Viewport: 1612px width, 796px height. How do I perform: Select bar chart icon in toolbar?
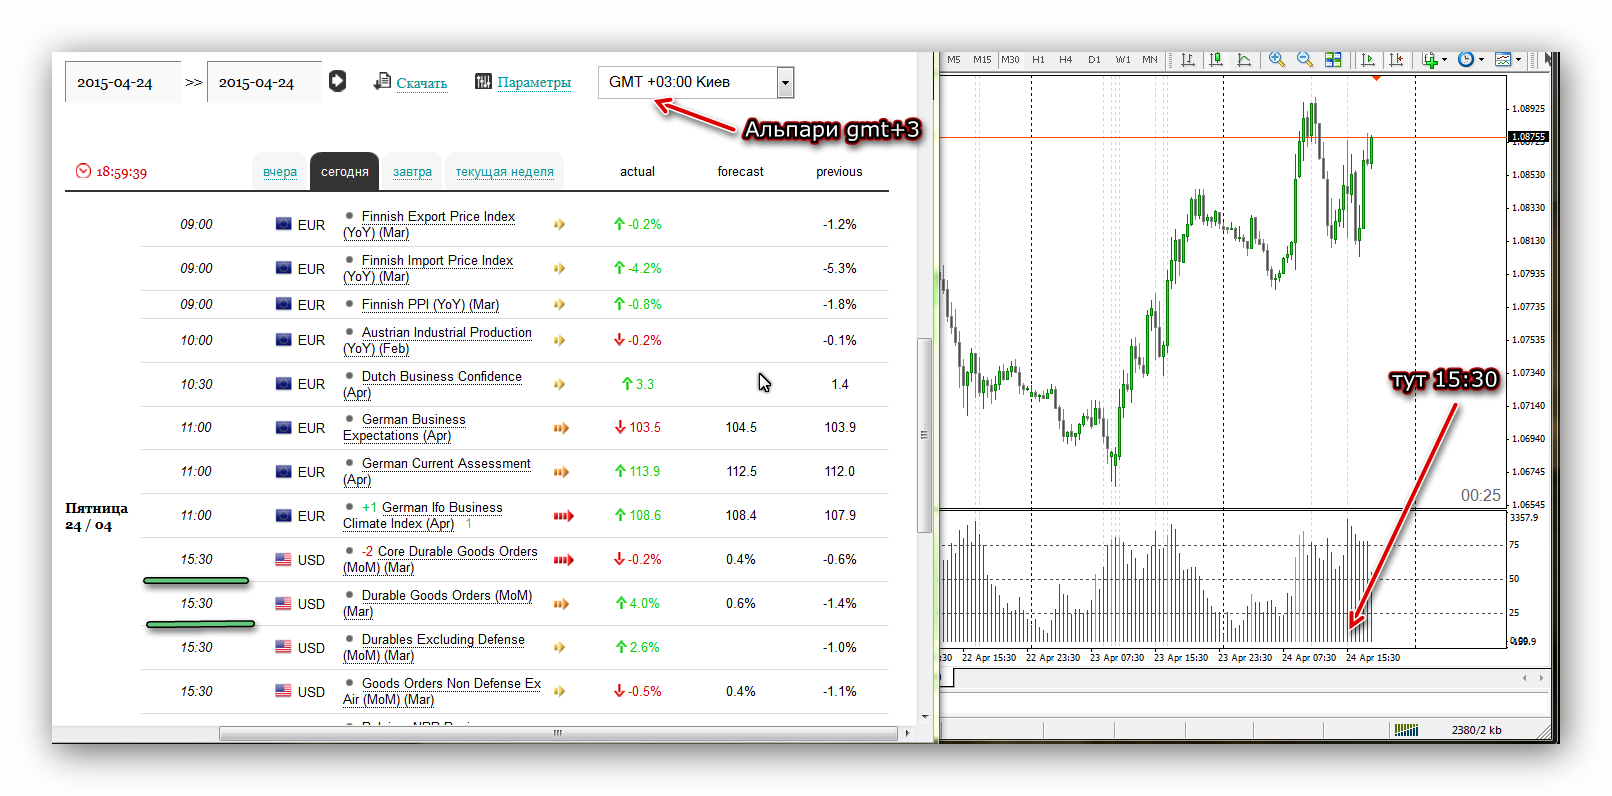pyautogui.click(x=1188, y=60)
